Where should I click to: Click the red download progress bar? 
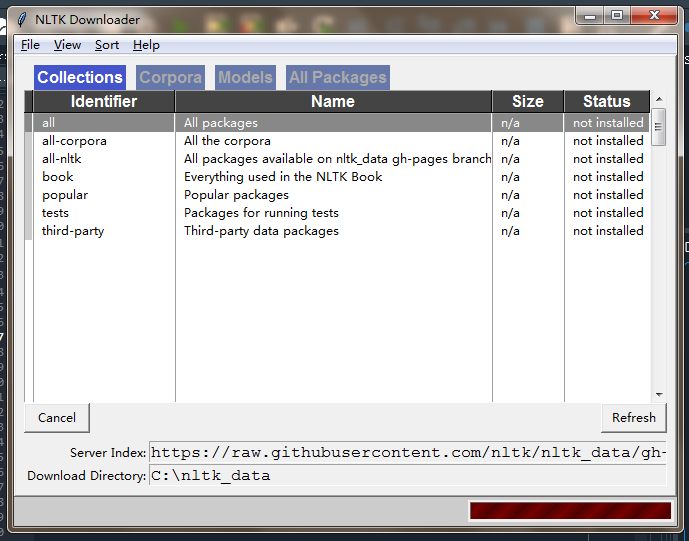570,511
